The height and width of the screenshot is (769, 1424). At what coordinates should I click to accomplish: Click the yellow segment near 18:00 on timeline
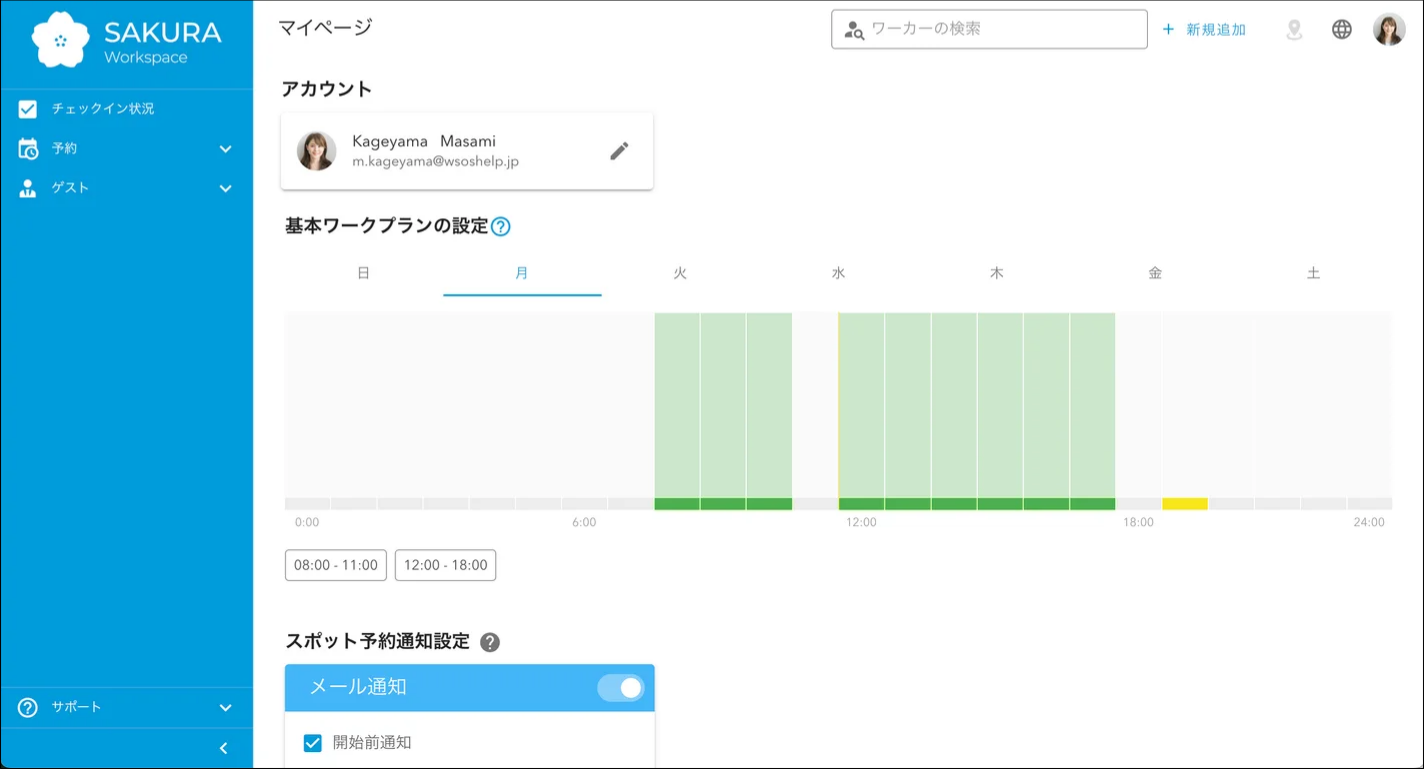(1184, 504)
